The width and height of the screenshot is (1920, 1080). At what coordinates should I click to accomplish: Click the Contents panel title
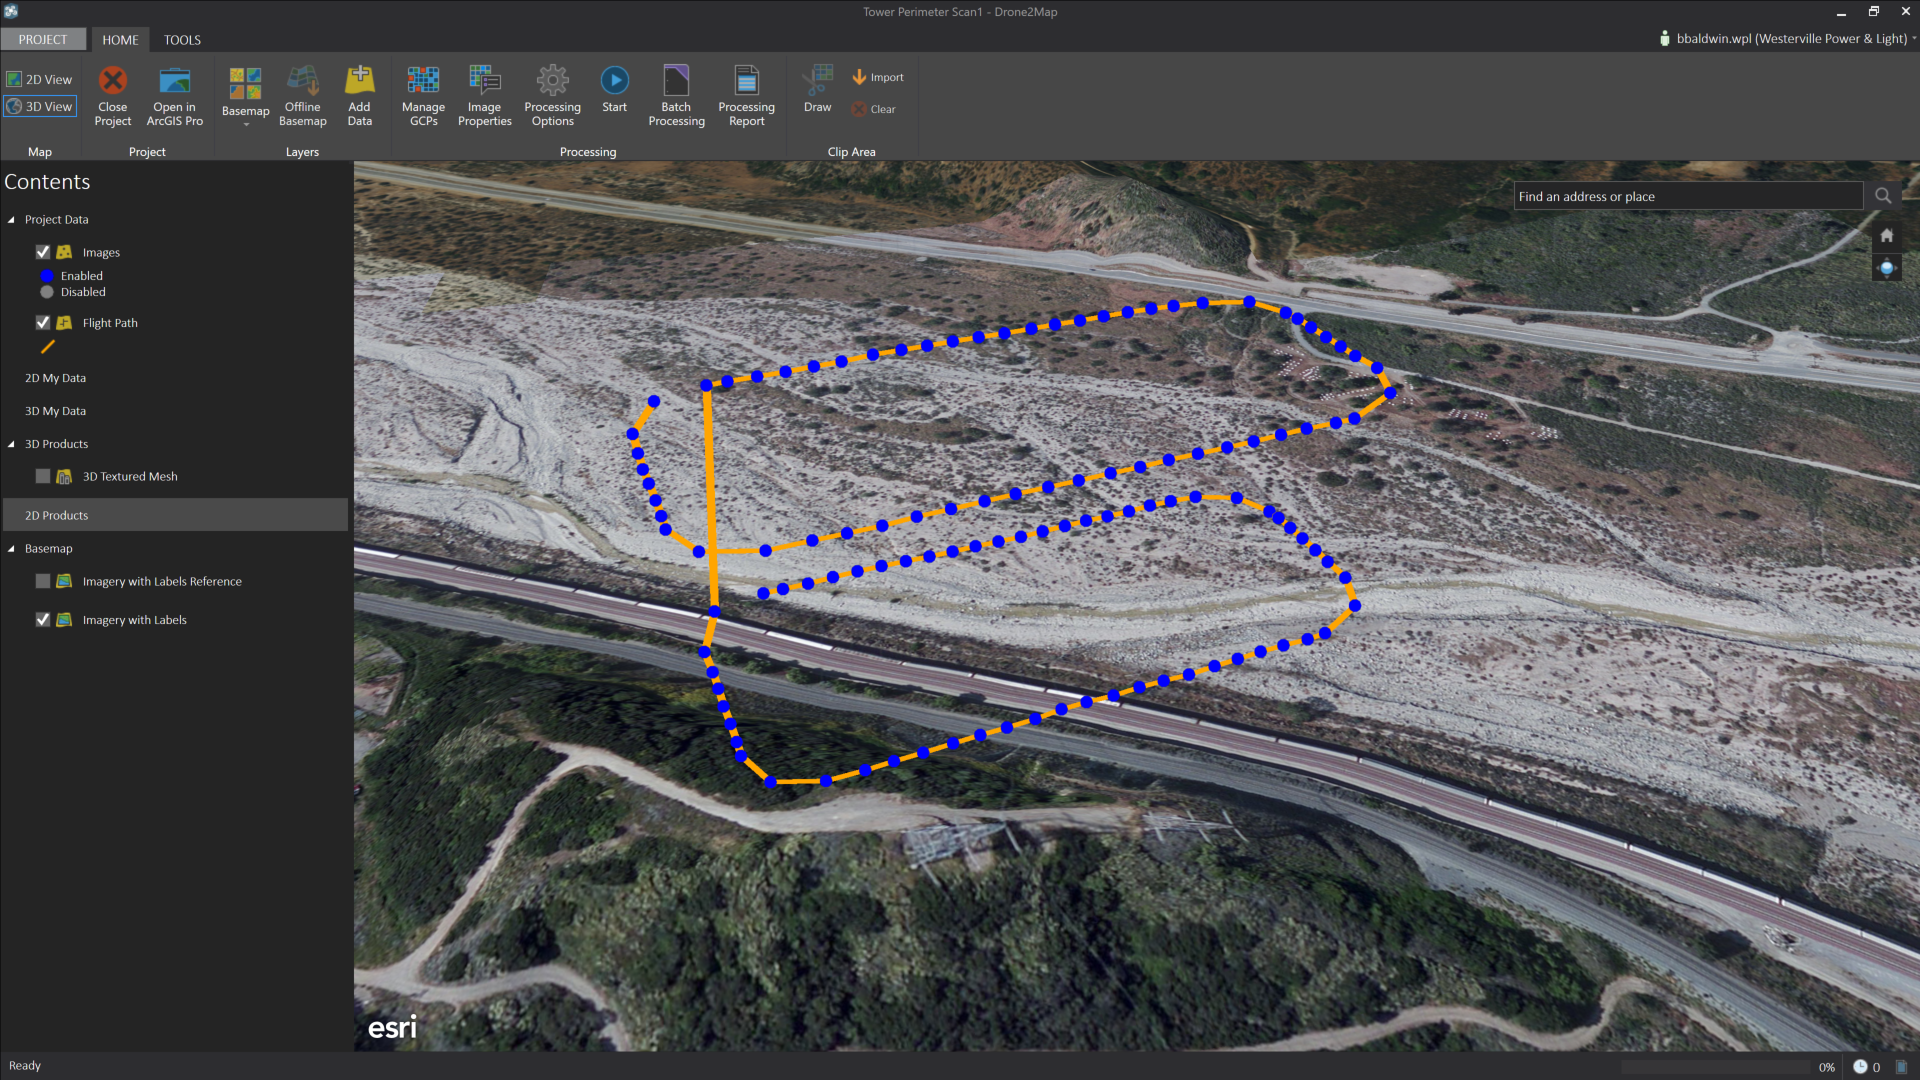tap(47, 182)
